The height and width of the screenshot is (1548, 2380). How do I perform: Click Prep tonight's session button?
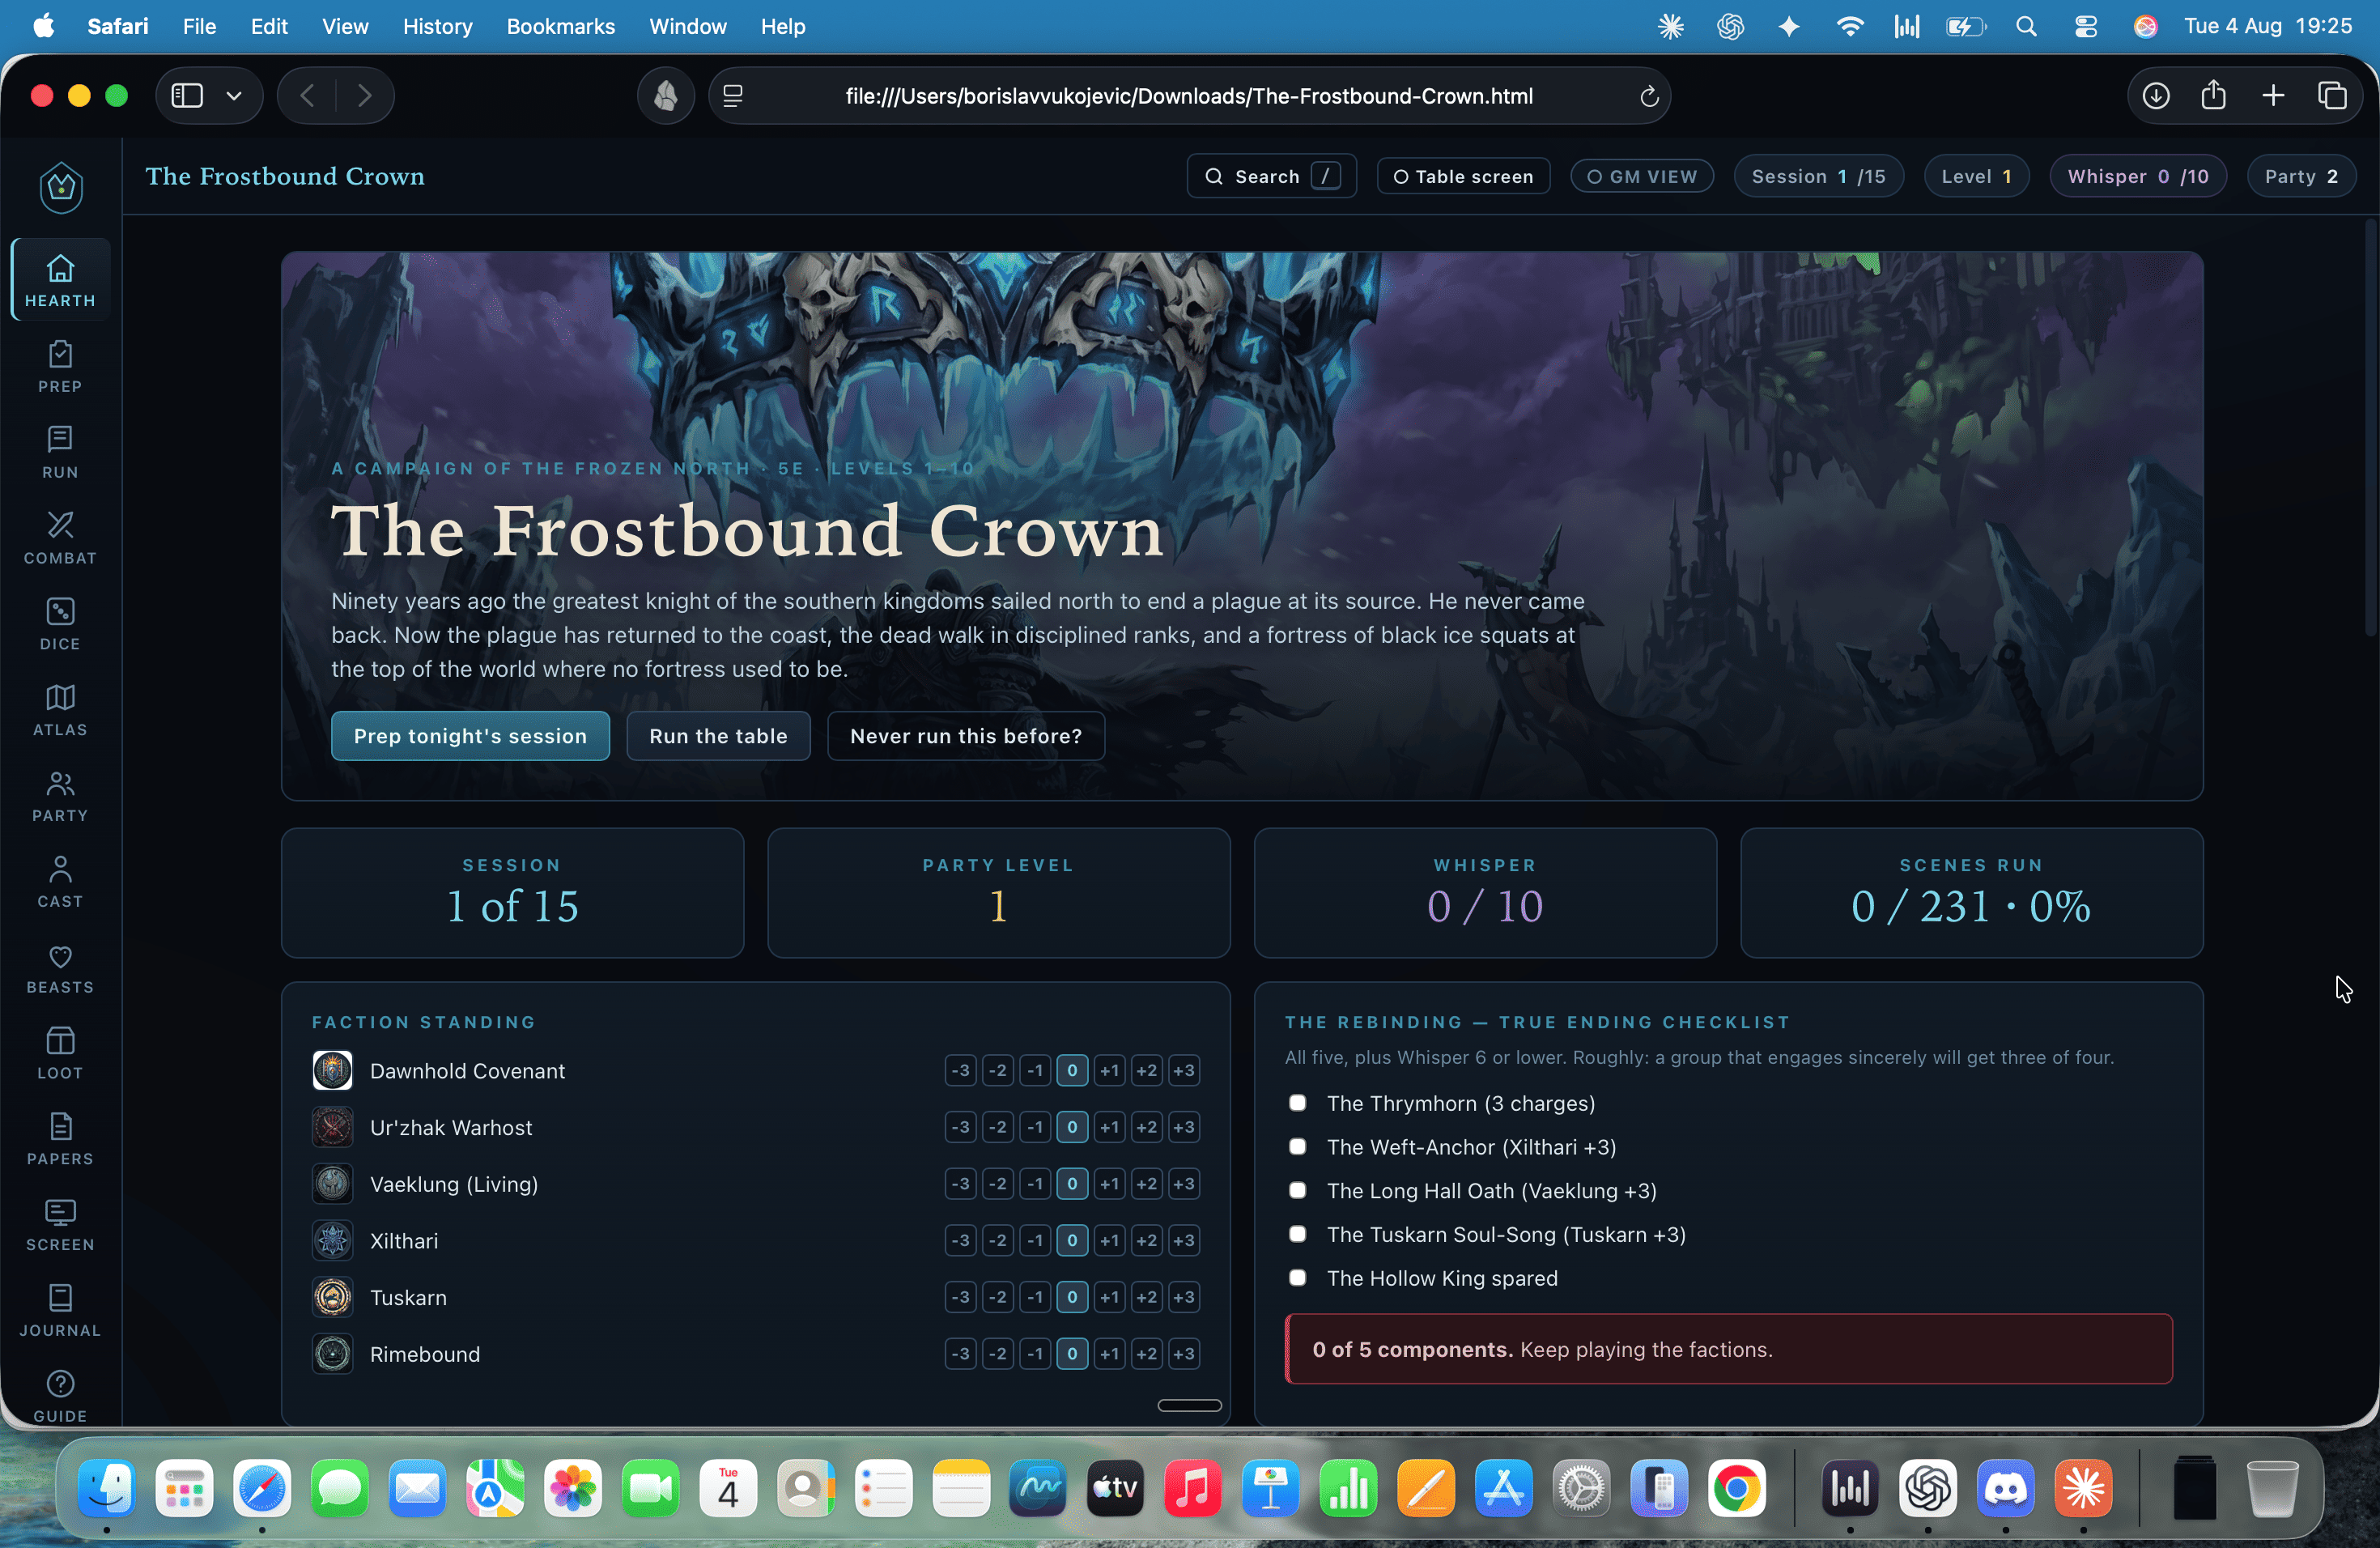[470, 736]
